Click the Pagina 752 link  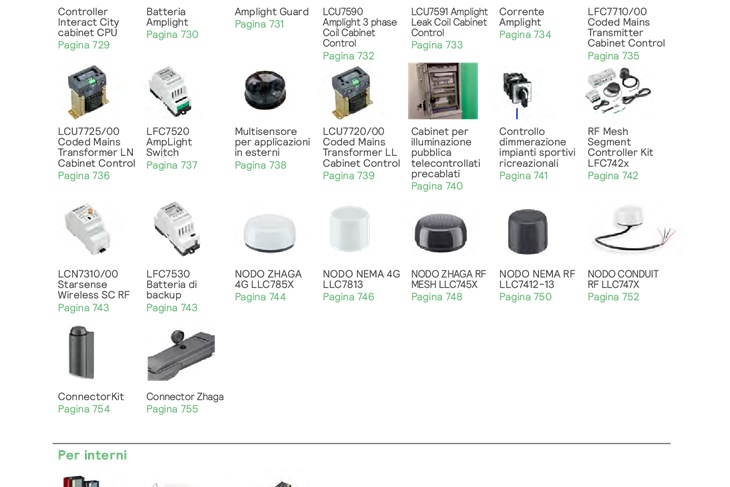(x=613, y=297)
